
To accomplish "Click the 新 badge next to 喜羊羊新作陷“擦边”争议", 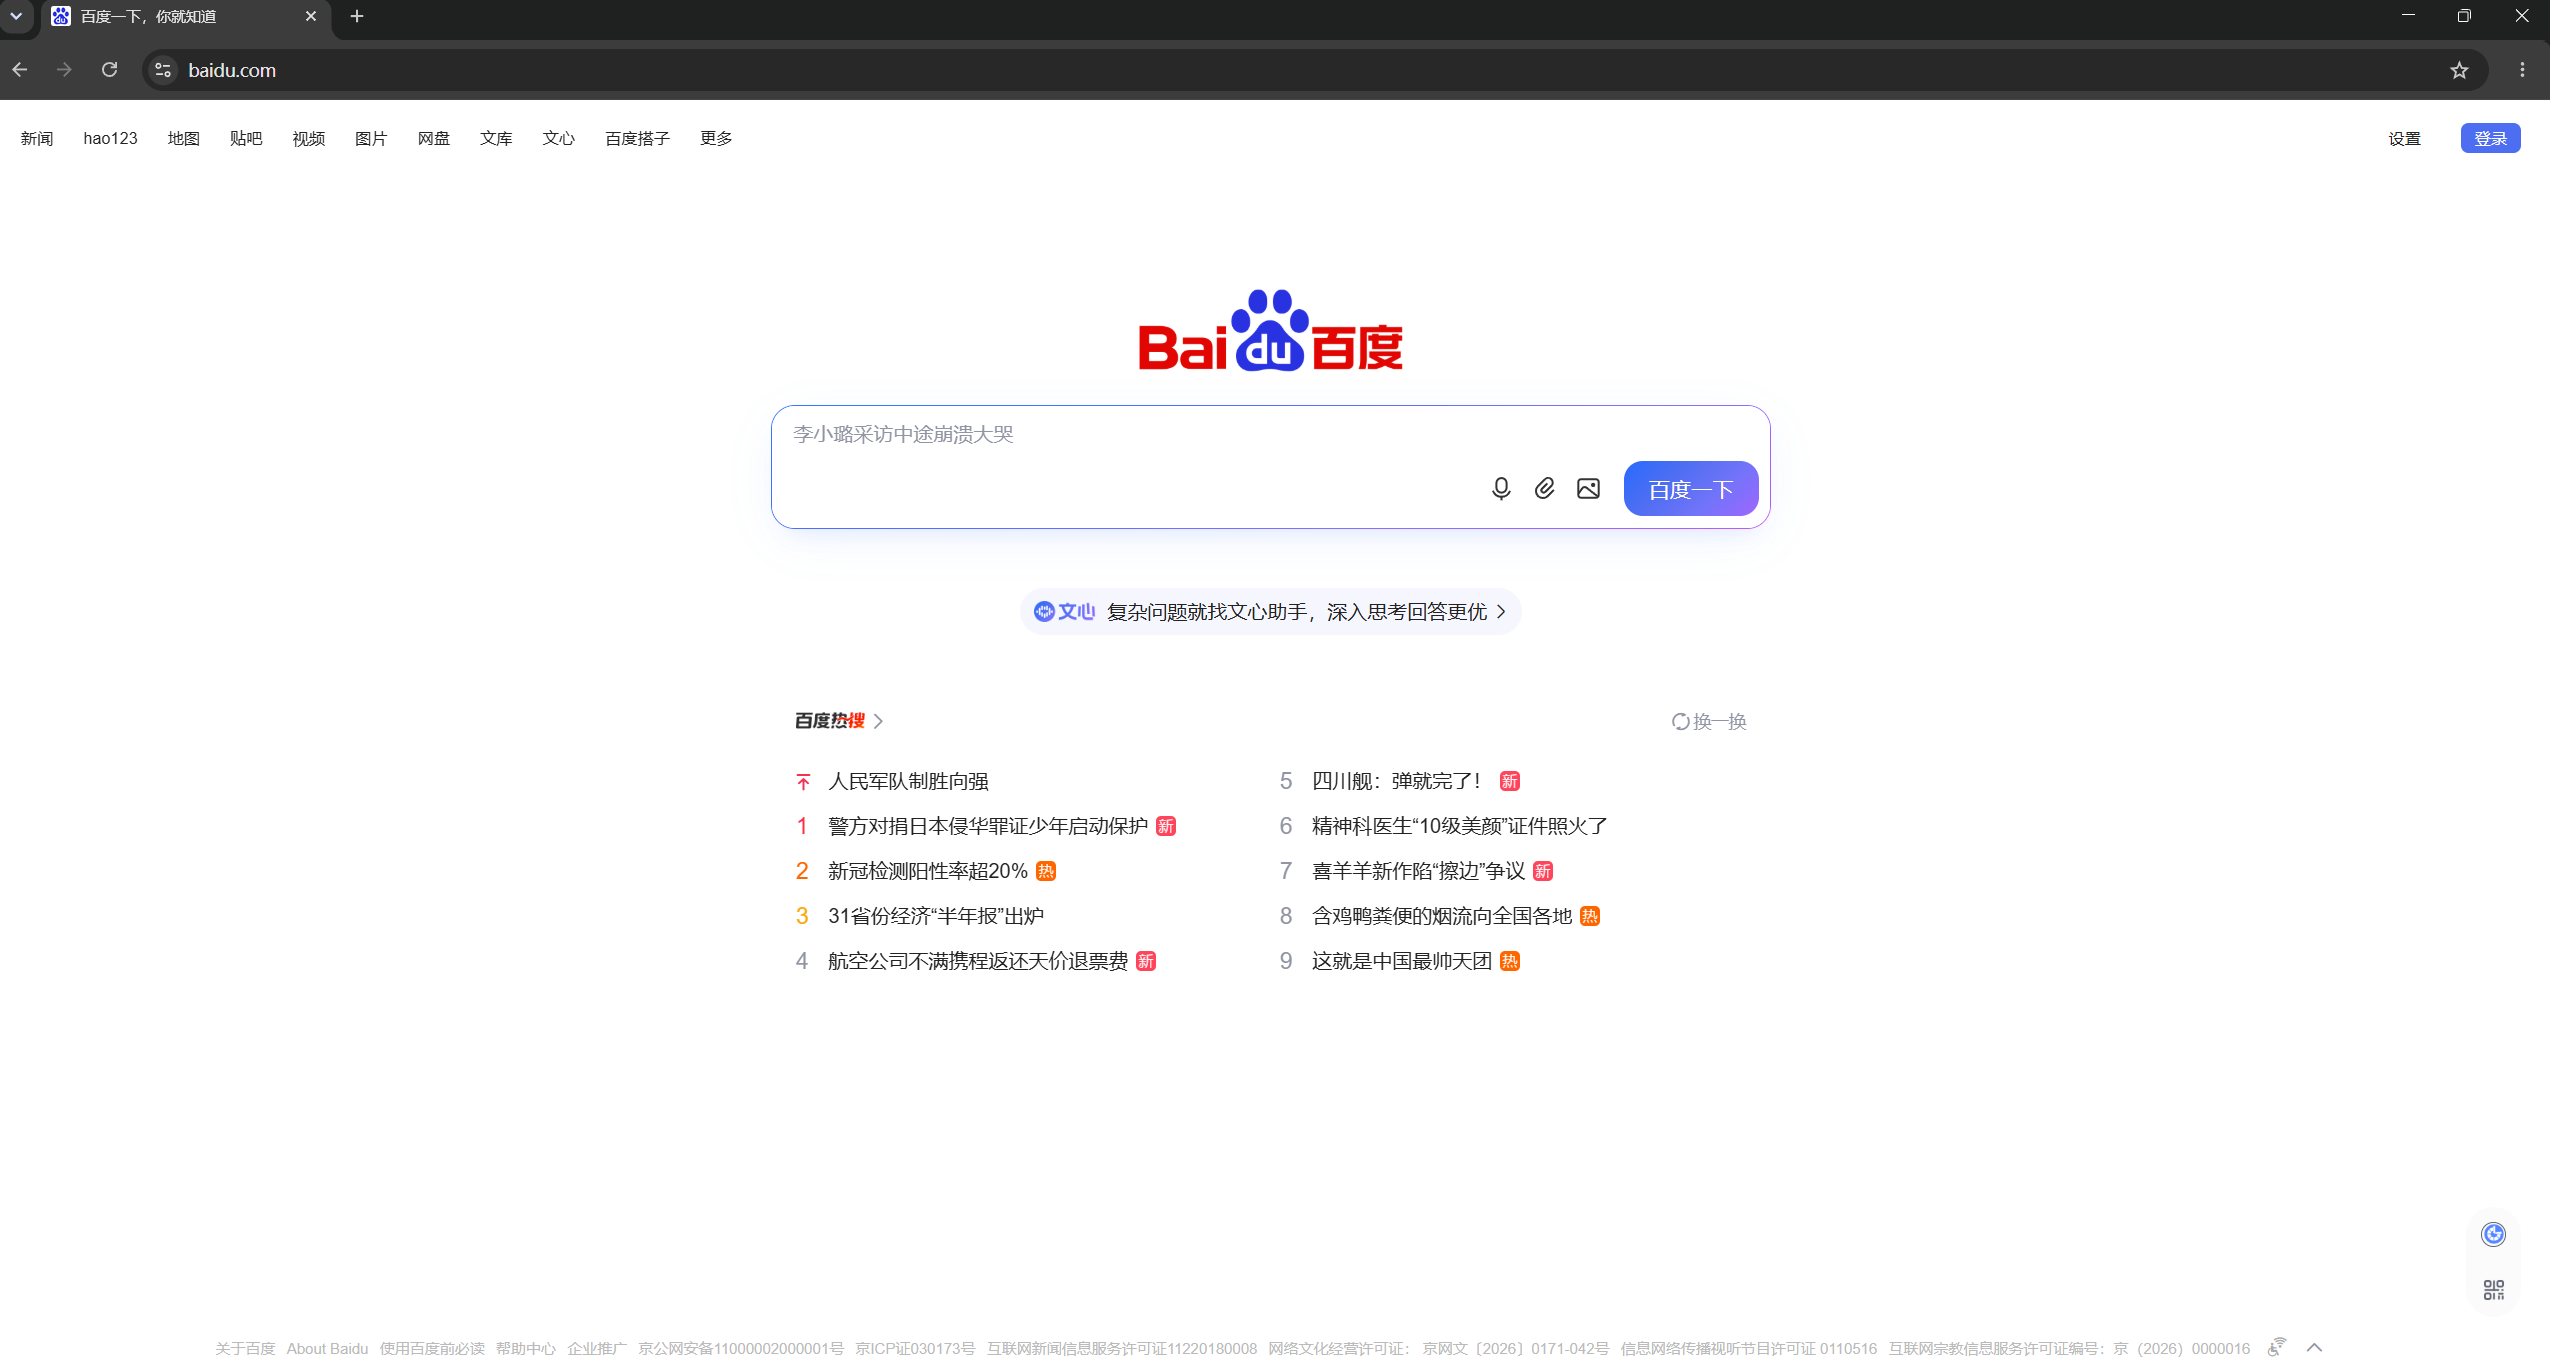I will point(1543,871).
